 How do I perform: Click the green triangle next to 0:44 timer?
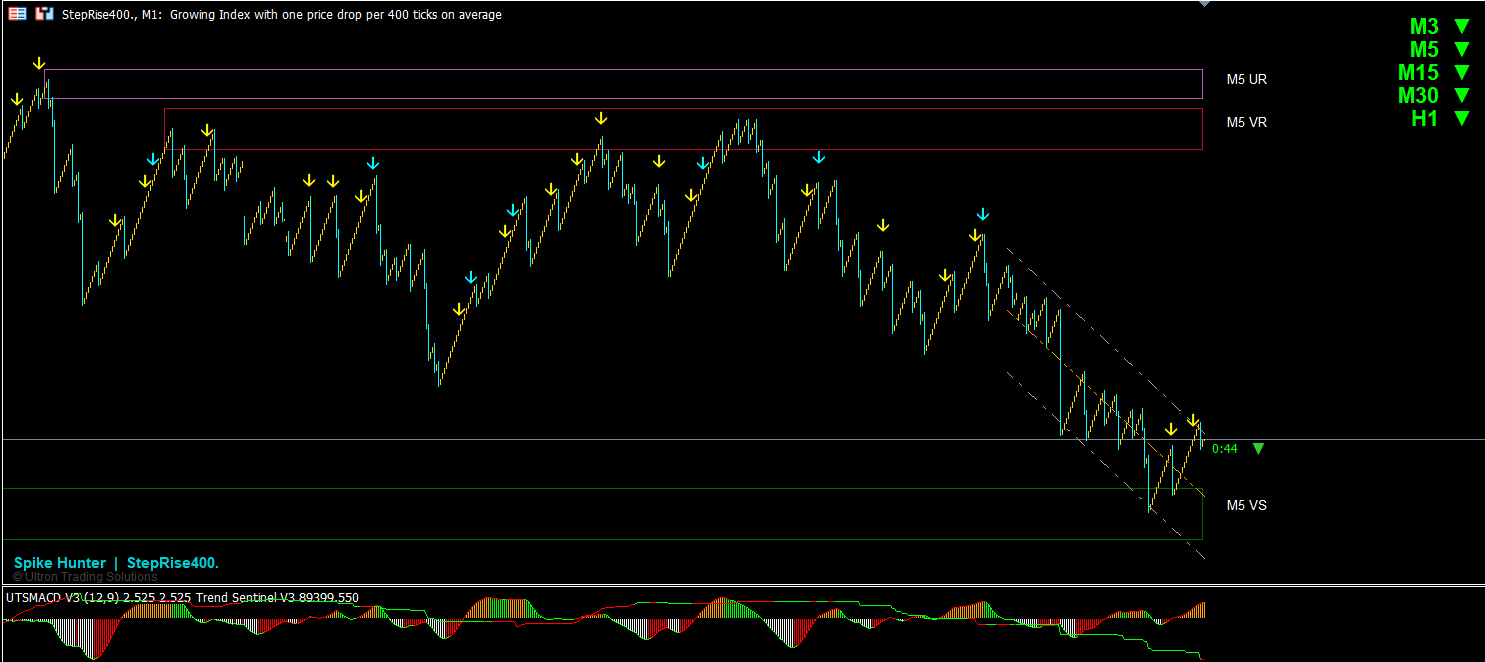coord(1259,449)
